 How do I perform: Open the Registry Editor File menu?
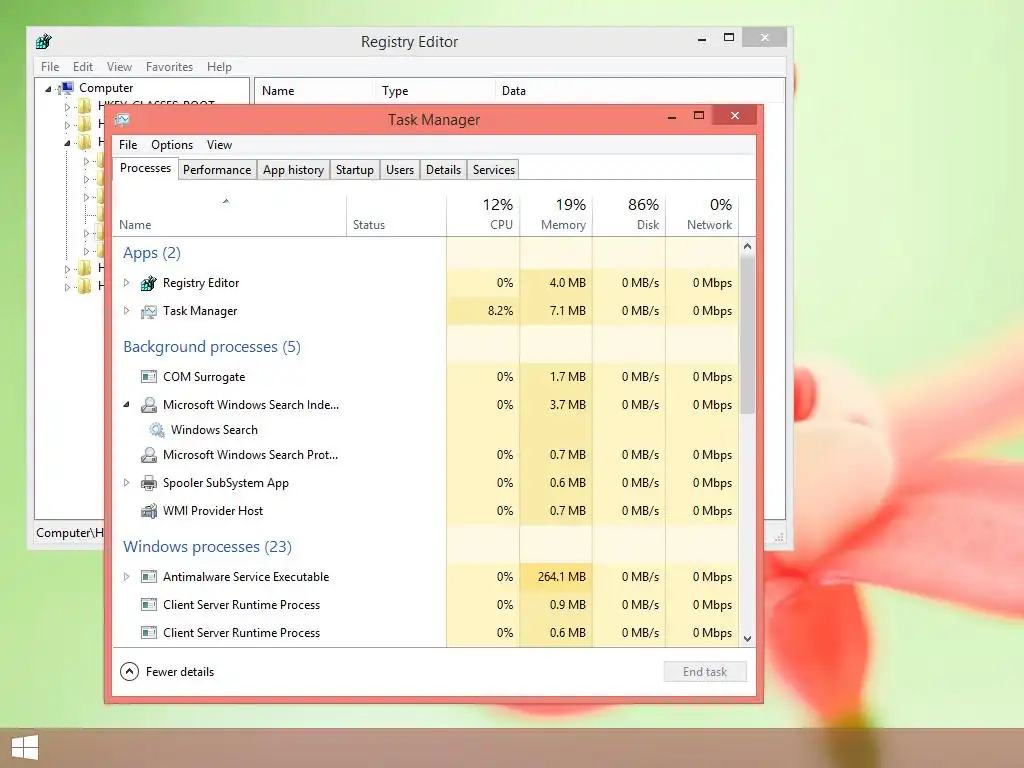(x=50, y=67)
